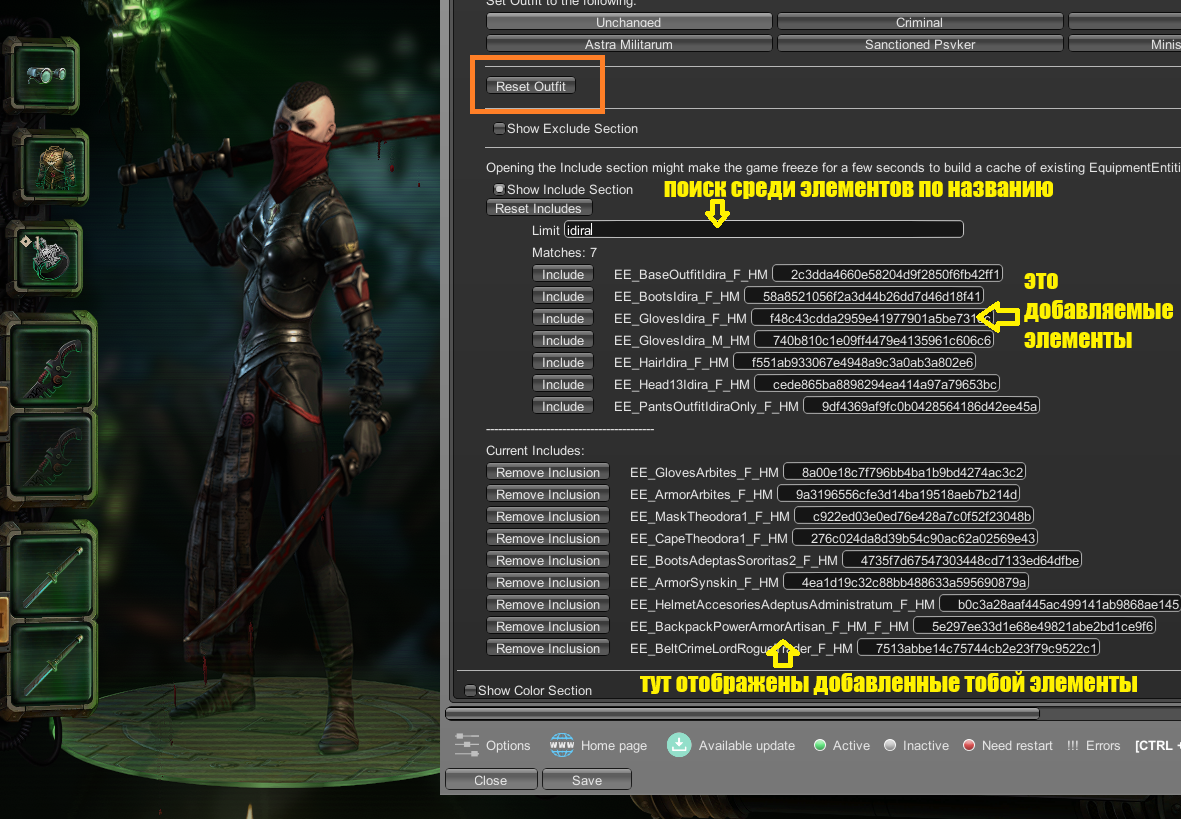Toggle Show Exclude Section checkbox
The width and height of the screenshot is (1181, 819).
[x=499, y=129]
